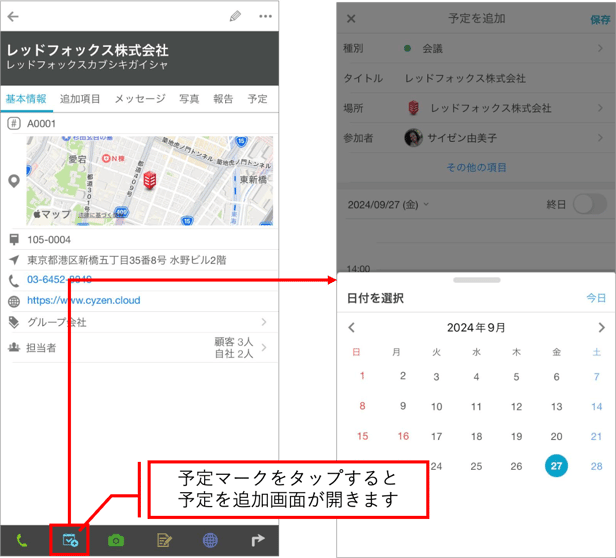The height and width of the screenshot is (558, 616).
Task: Go to next month in calendar
Action: coord(601,327)
